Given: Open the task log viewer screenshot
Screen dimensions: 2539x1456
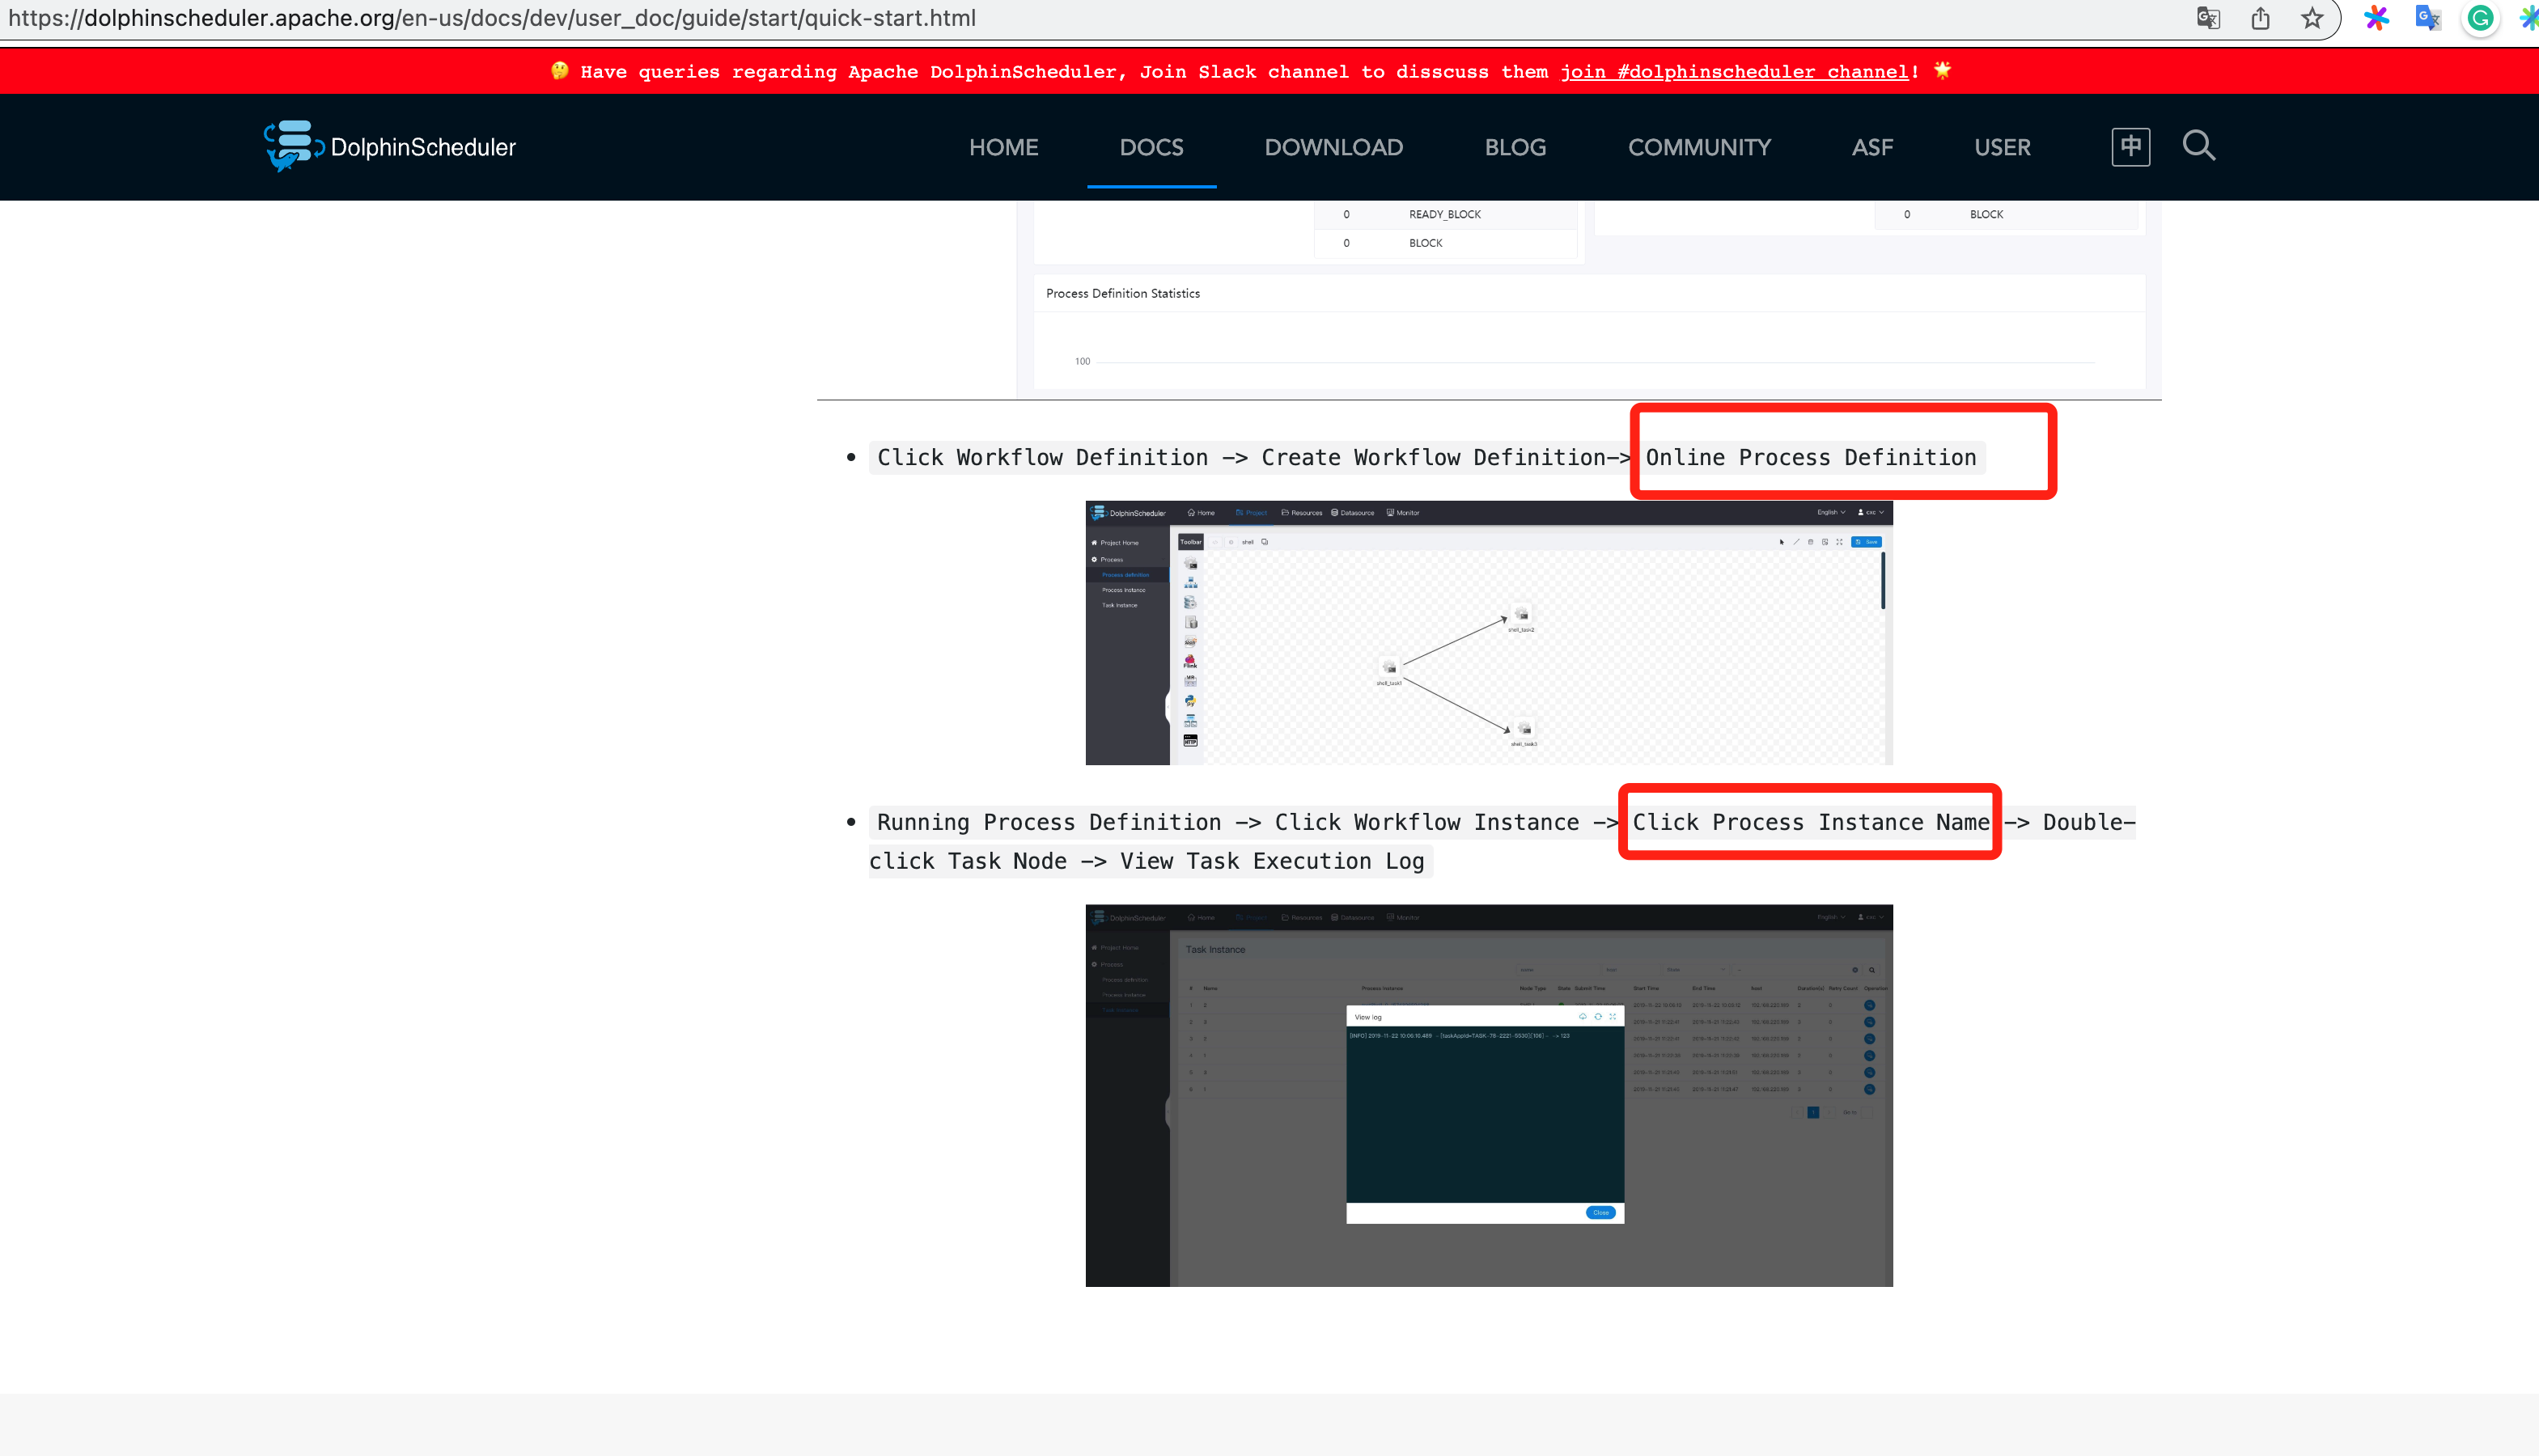Looking at the screenshot, I should click(x=1488, y=1095).
